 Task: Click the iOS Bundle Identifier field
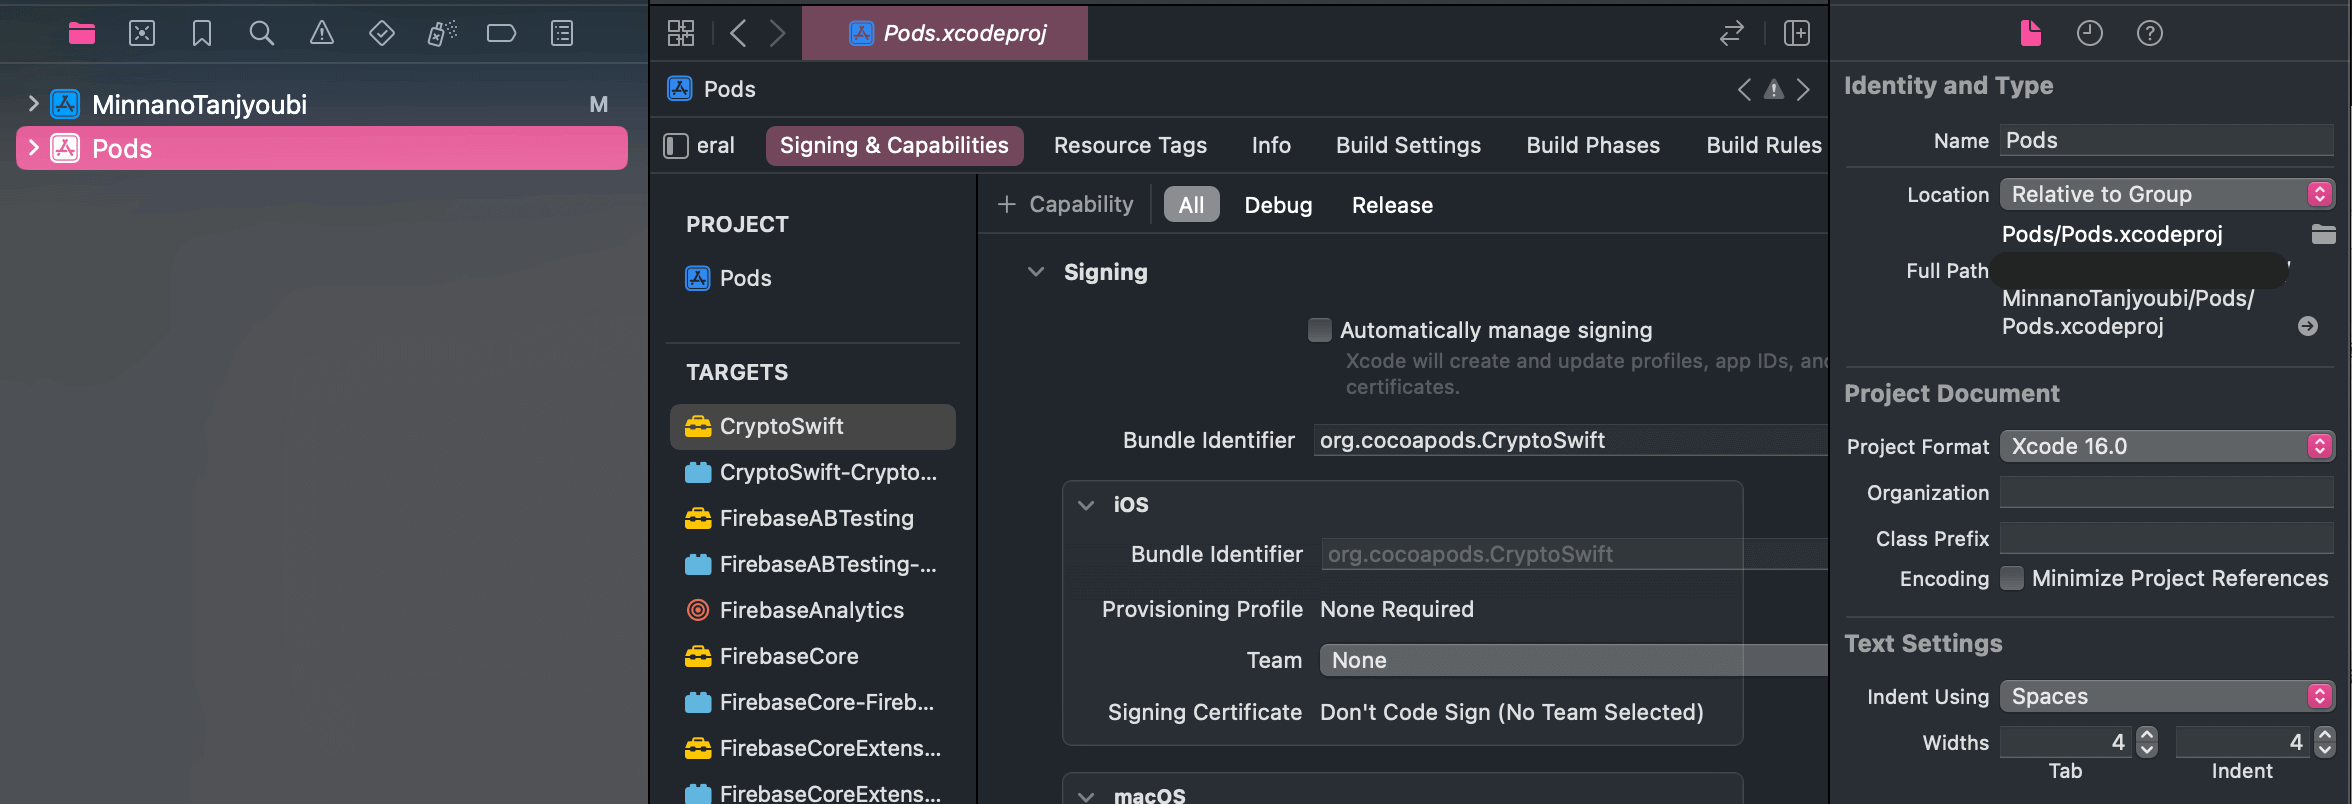(1575, 554)
